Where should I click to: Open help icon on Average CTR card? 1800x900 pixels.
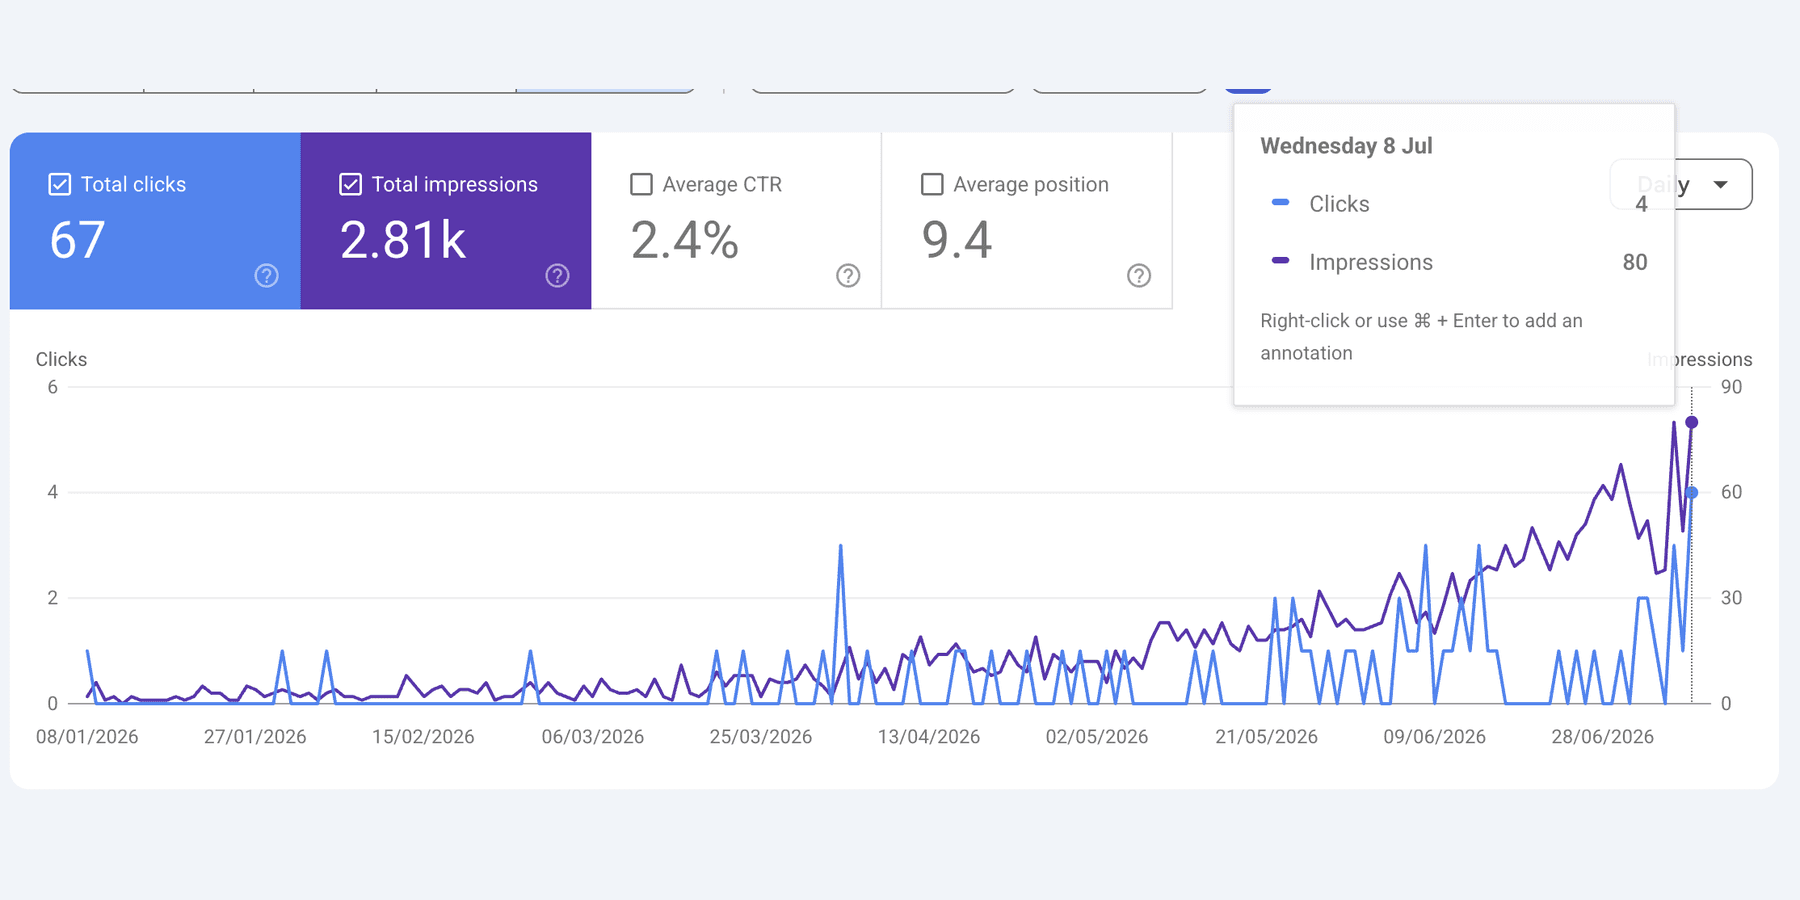tap(848, 276)
